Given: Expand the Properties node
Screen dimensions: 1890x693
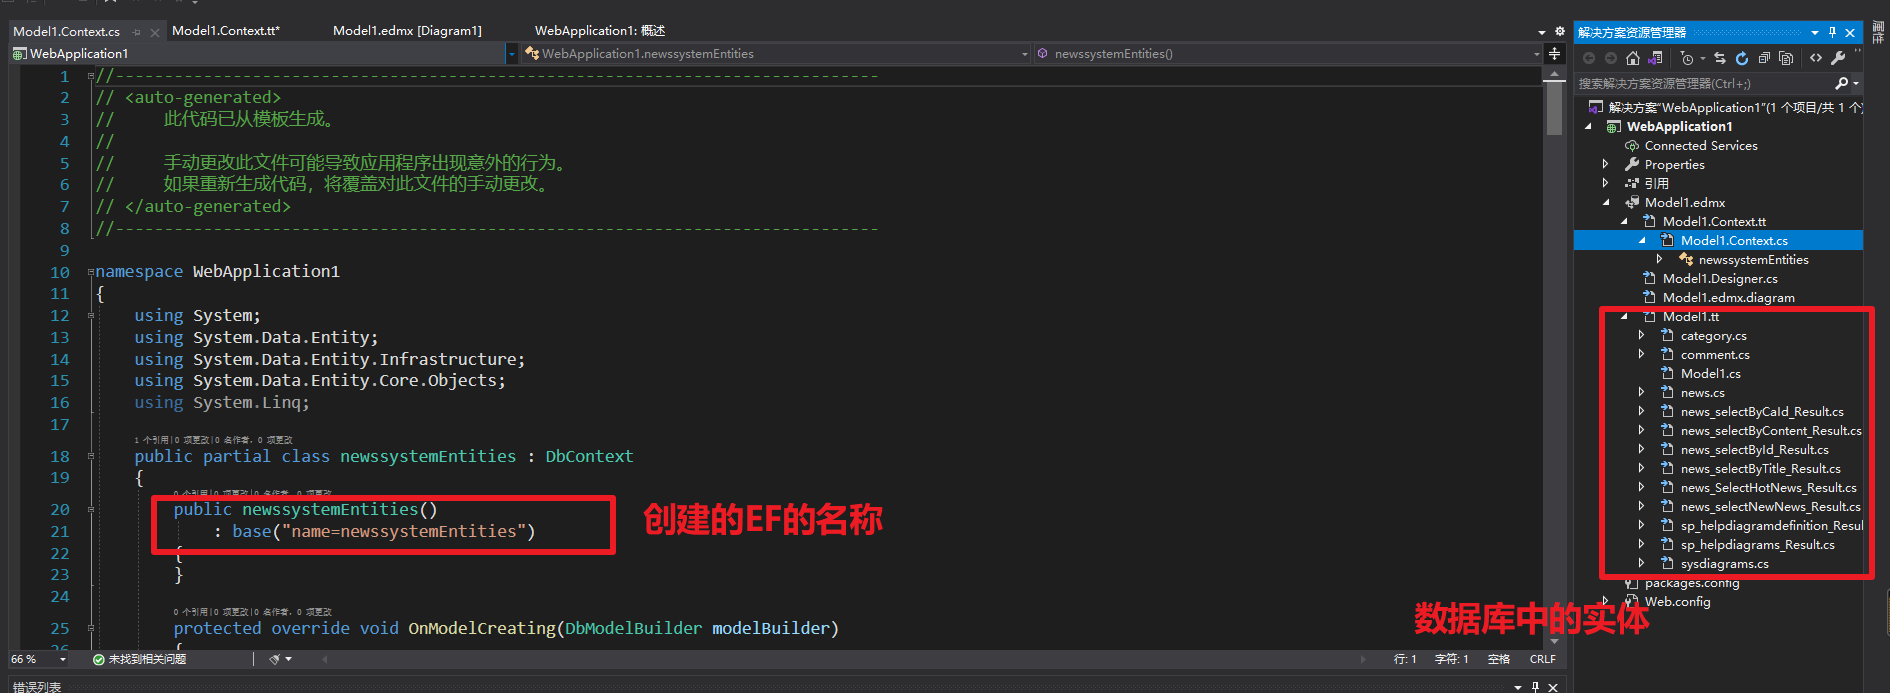Looking at the screenshot, I should click(1606, 165).
